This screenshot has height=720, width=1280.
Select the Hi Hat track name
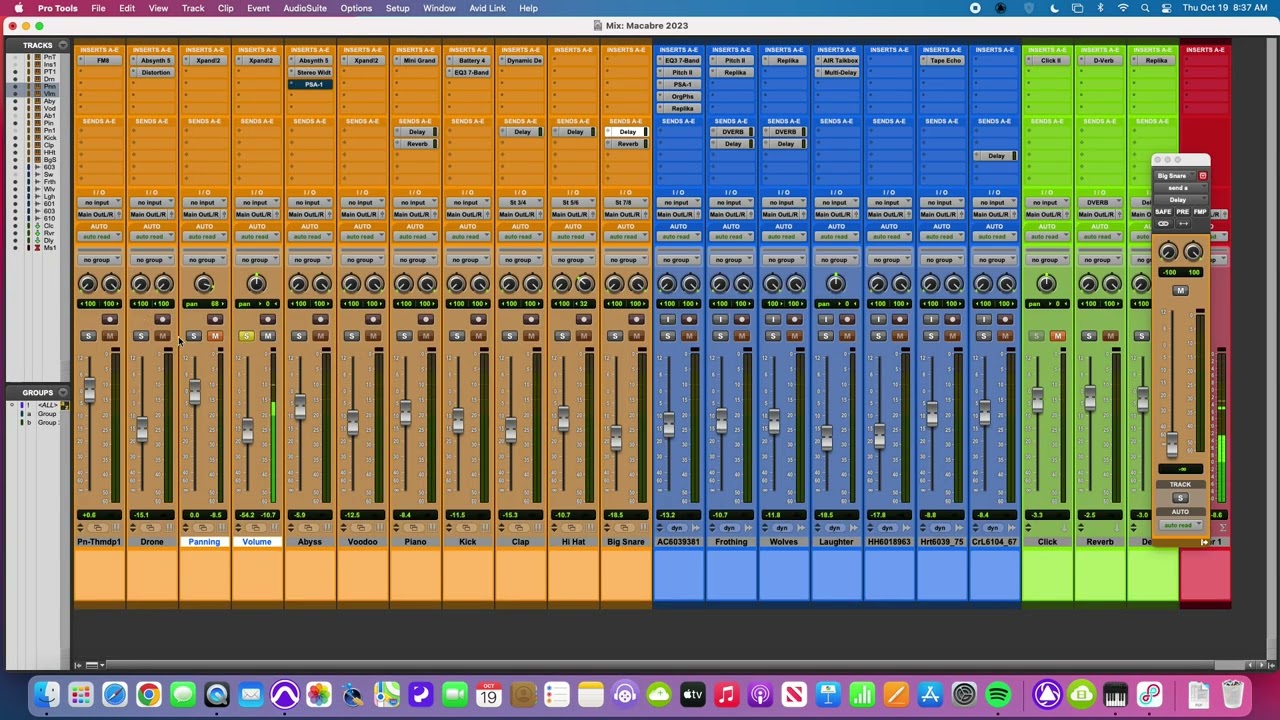coord(573,542)
